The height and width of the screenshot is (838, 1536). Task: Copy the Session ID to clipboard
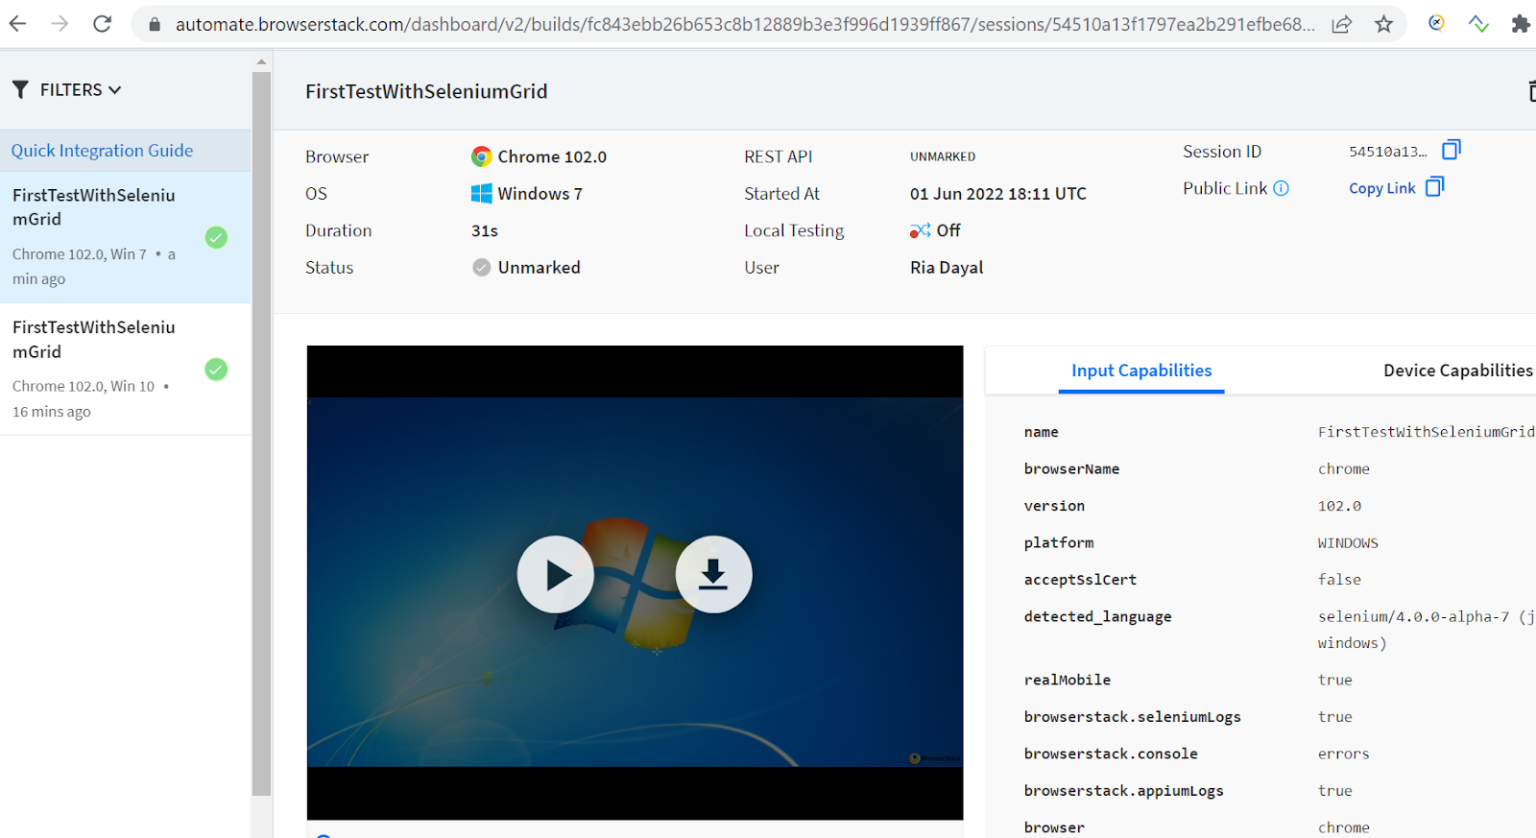pyautogui.click(x=1451, y=150)
